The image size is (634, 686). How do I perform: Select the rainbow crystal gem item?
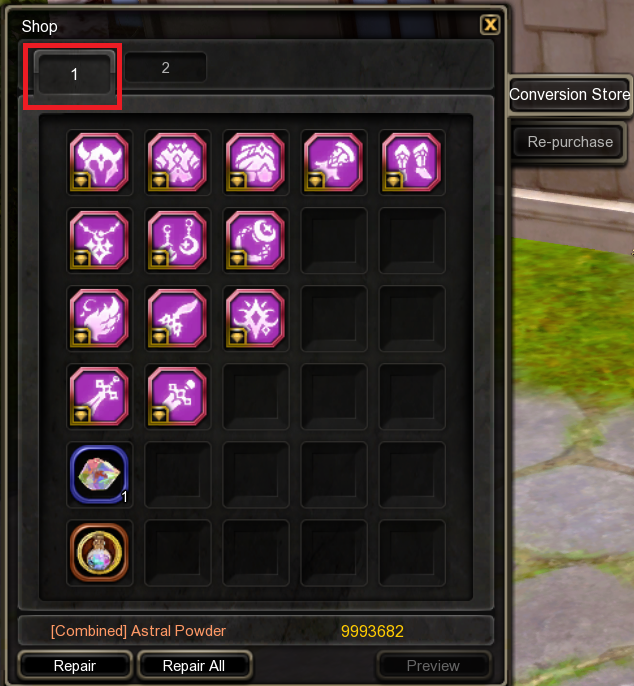coord(99,474)
